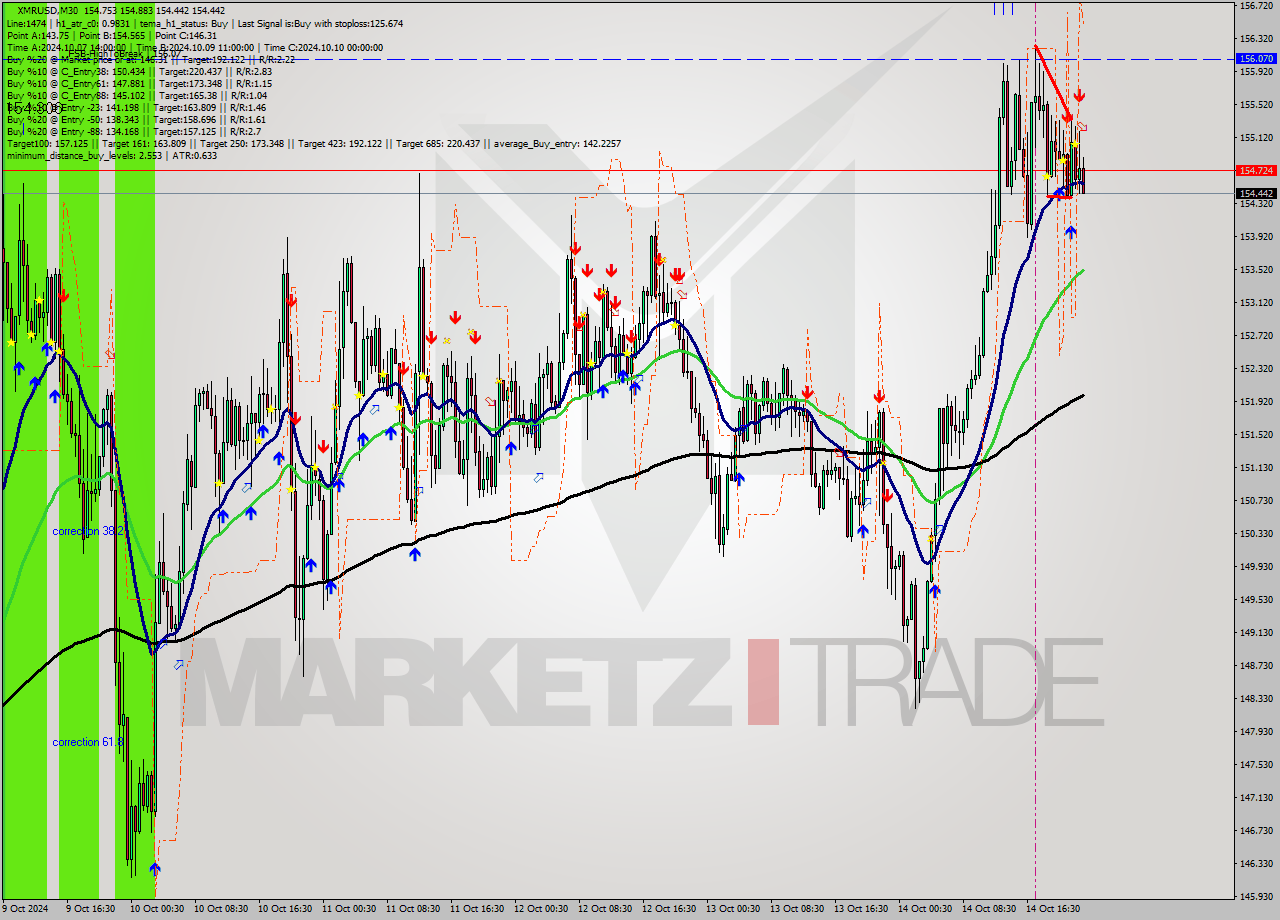Image resolution: width=1280 pixels, height=920 pixels.
Task: Click the '12 Oct 16:30' time axis label
Action: 669,909
